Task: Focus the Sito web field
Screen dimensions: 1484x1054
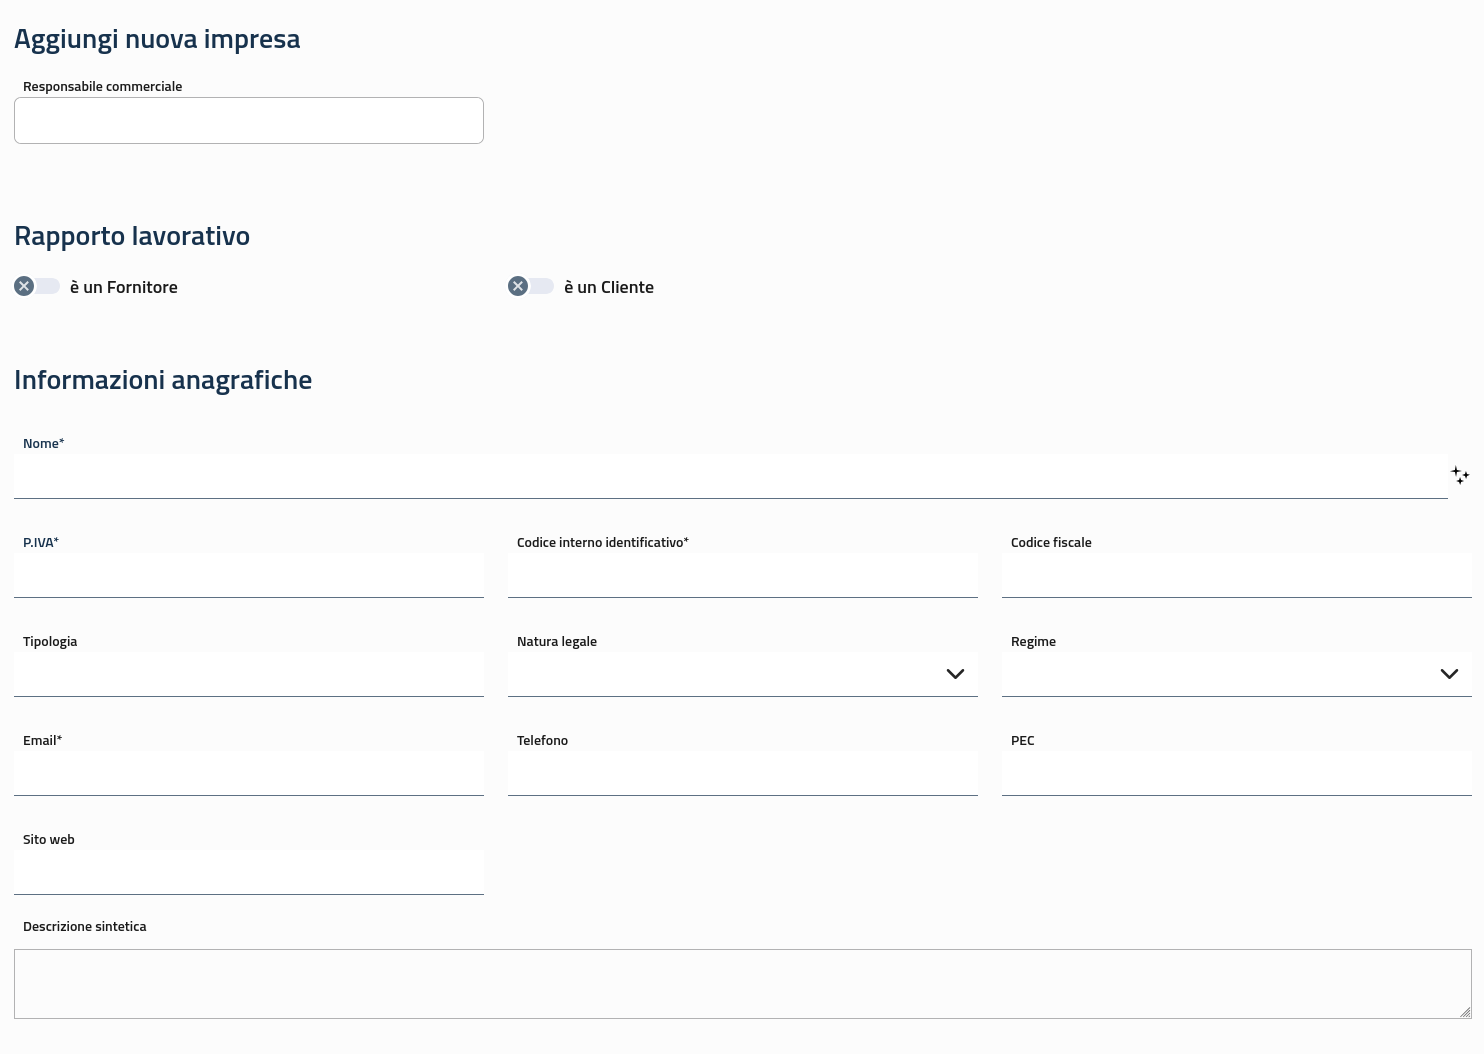Action: [249, 873]
